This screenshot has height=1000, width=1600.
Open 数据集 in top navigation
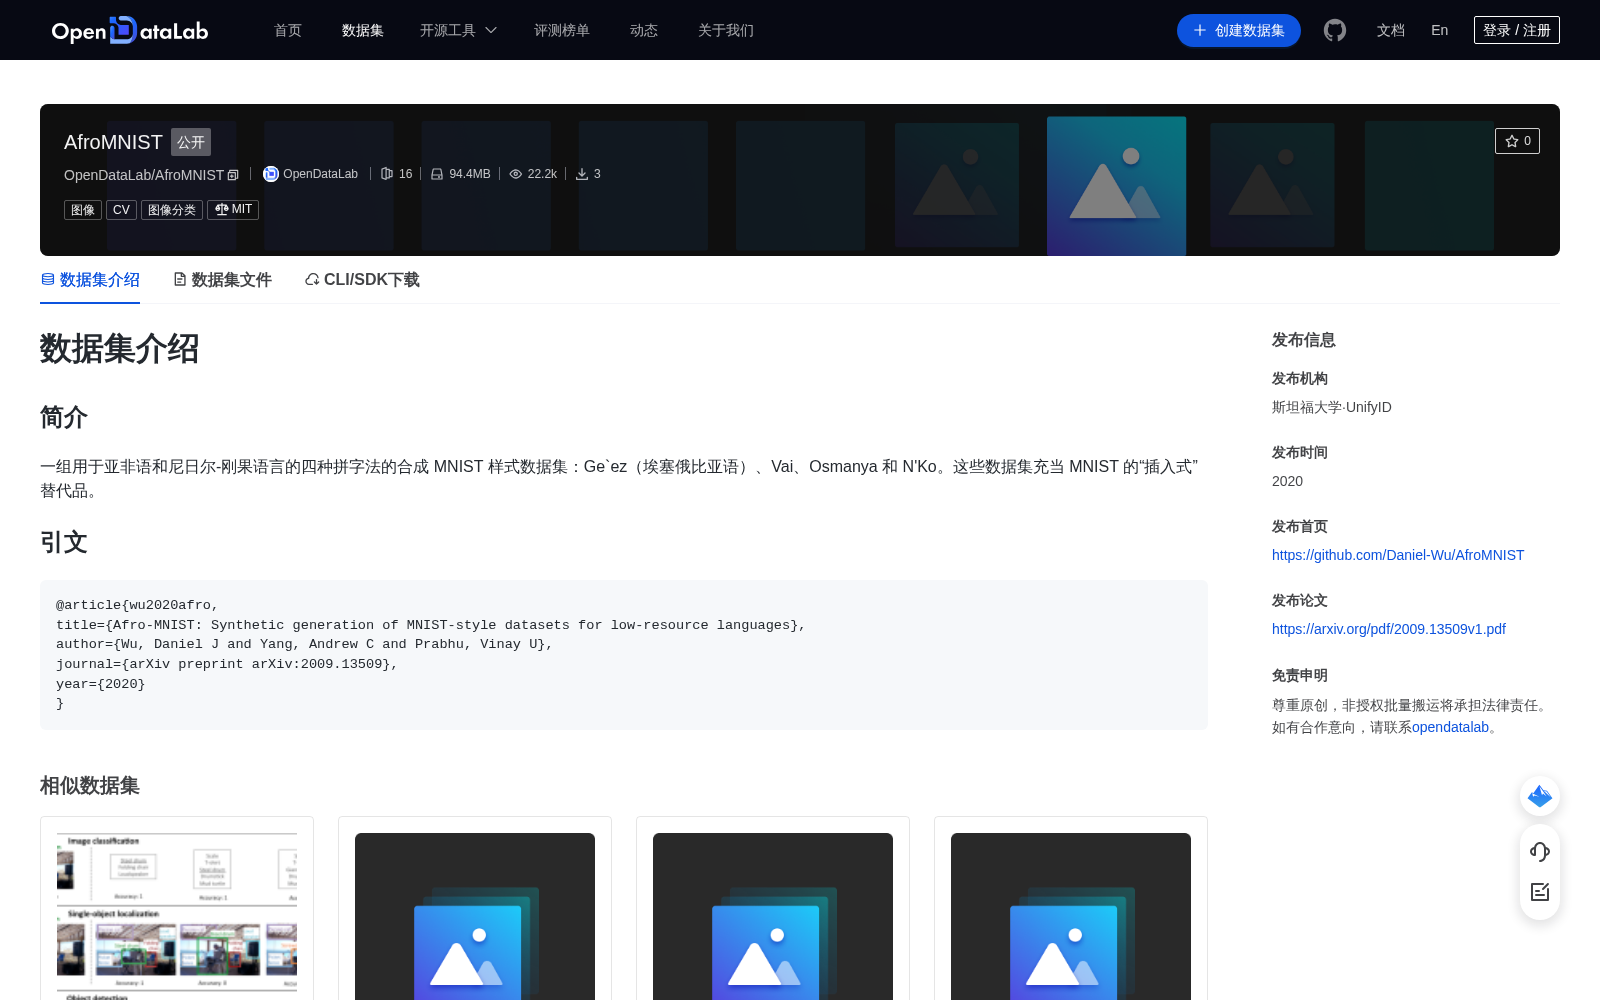pos(363,30)
